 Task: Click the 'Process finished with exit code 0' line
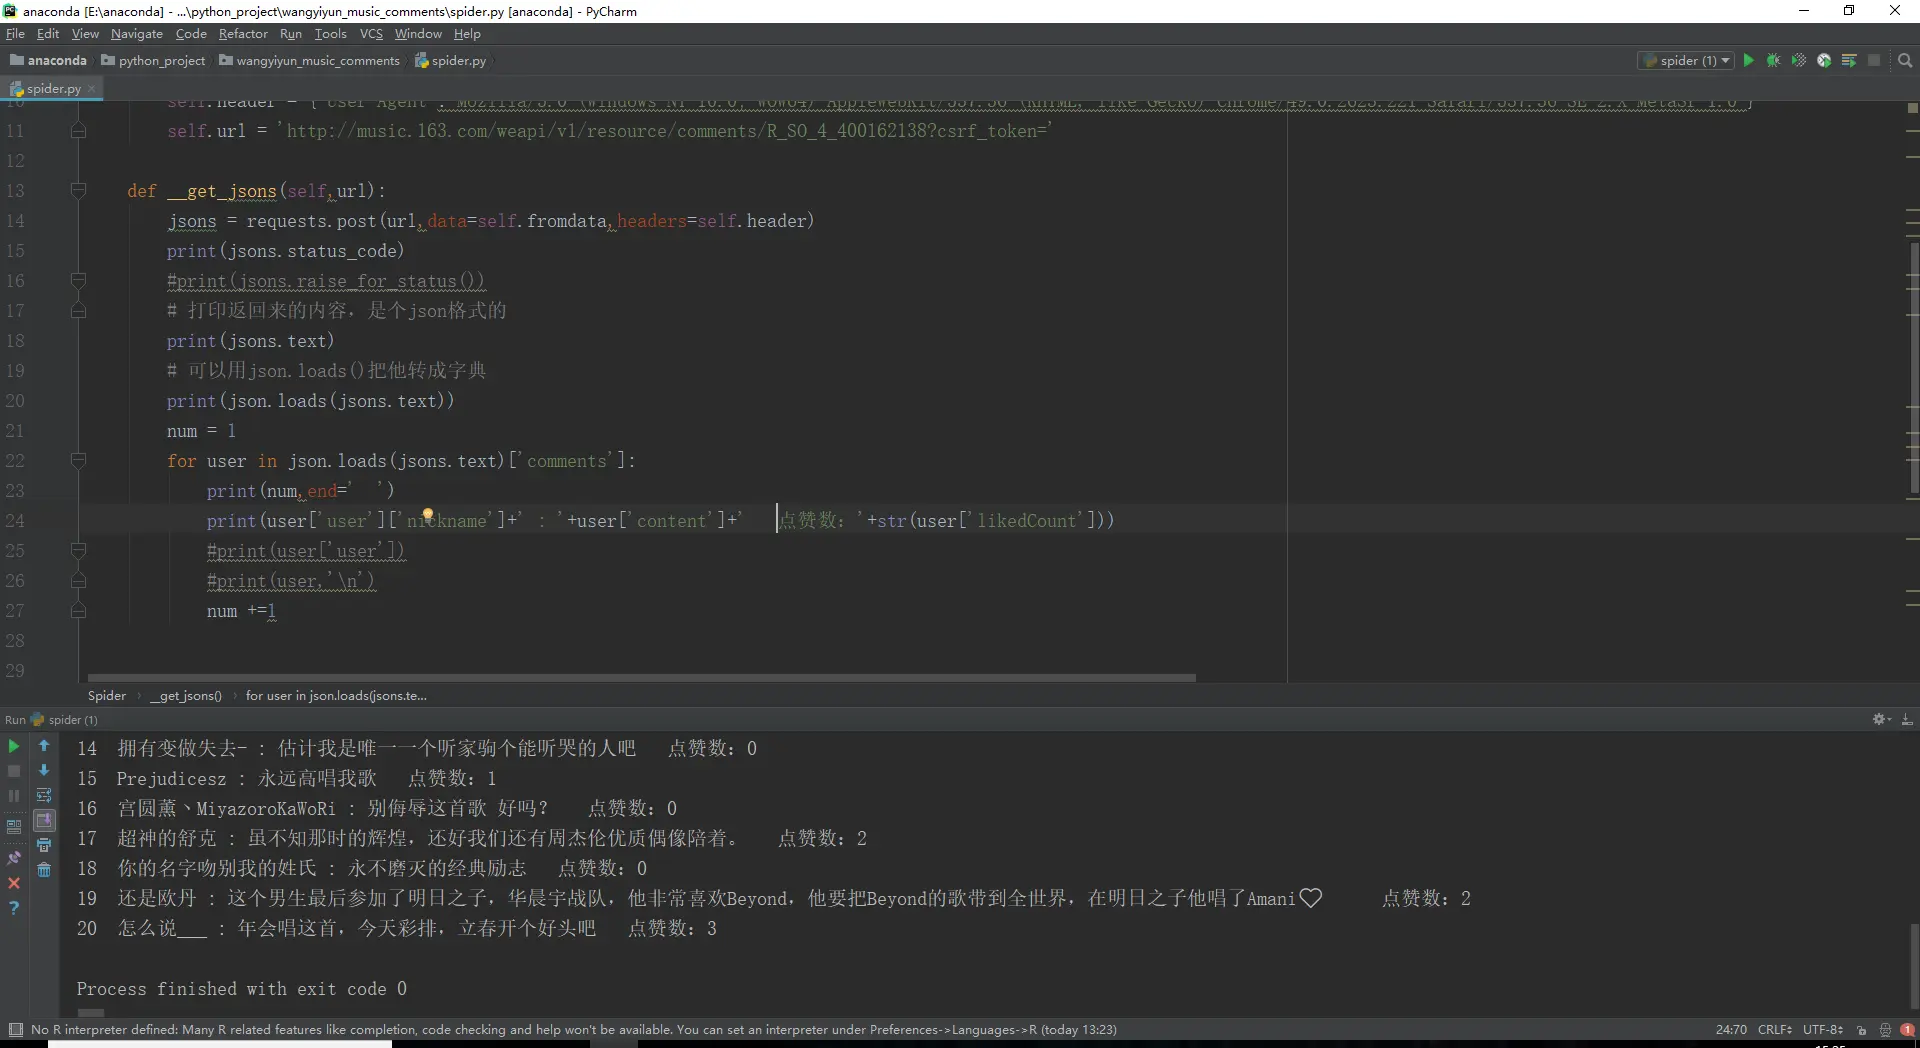pyautogui.click(x=242, y=988)
